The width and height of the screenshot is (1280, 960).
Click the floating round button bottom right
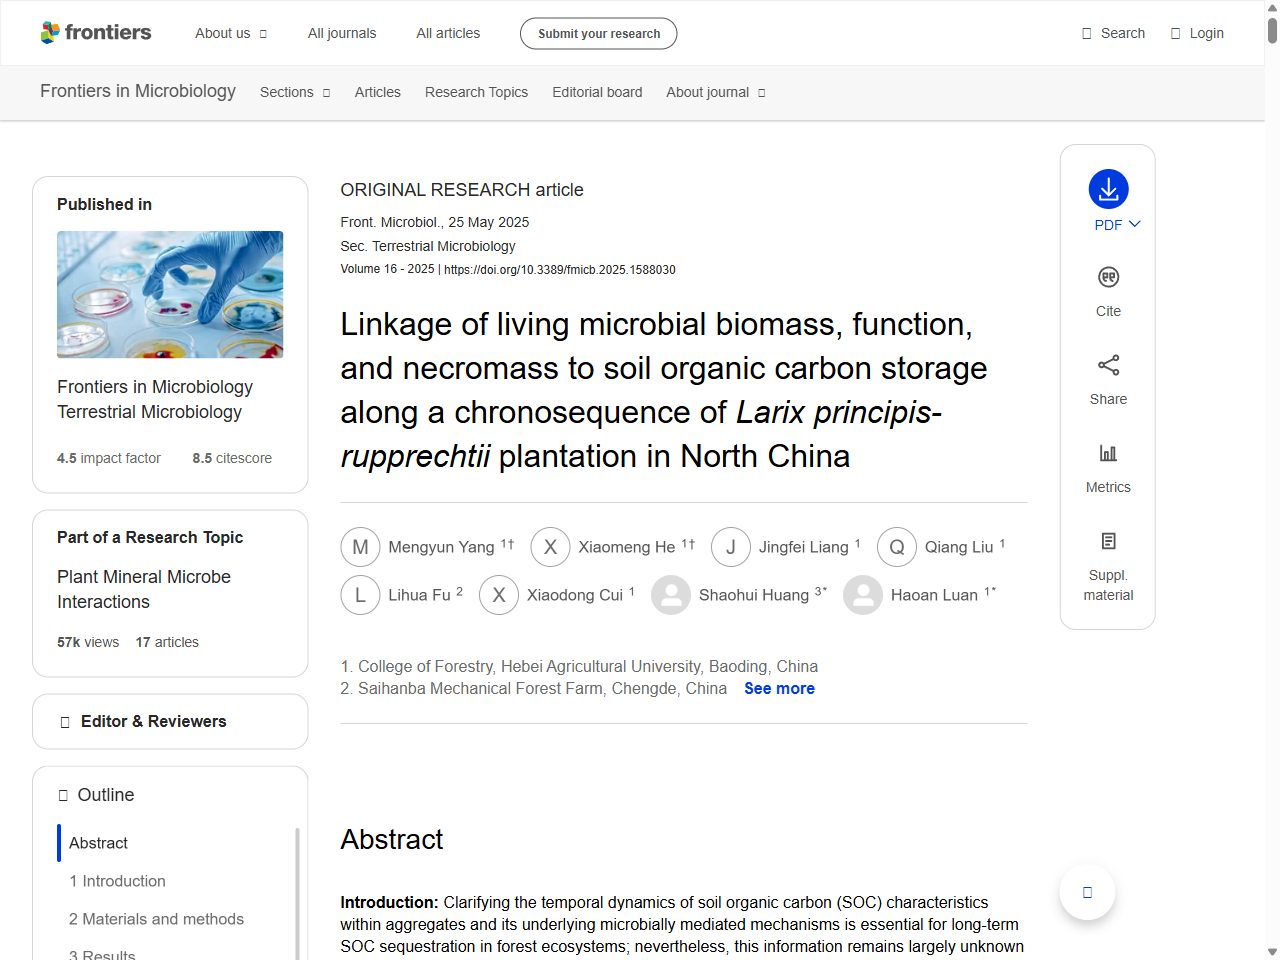pyautogui.click(x=1087, y=892)
